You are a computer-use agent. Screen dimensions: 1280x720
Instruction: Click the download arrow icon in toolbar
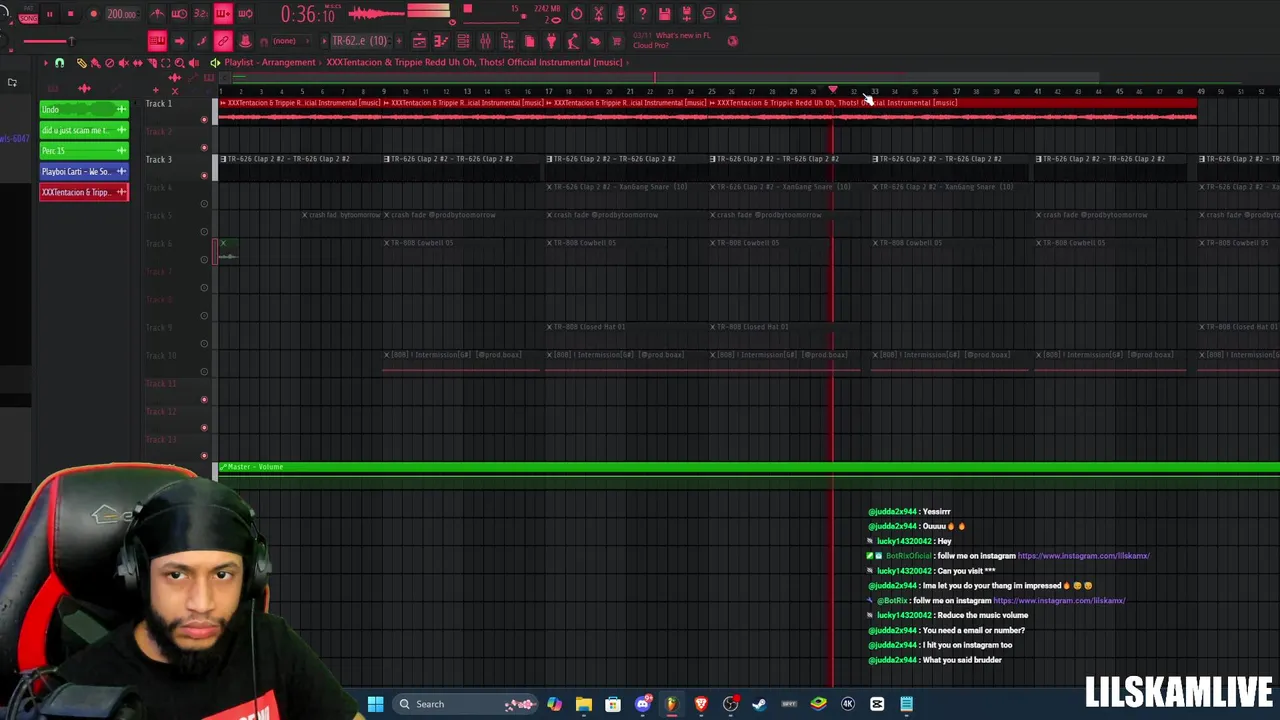click(x=731, y=14)
